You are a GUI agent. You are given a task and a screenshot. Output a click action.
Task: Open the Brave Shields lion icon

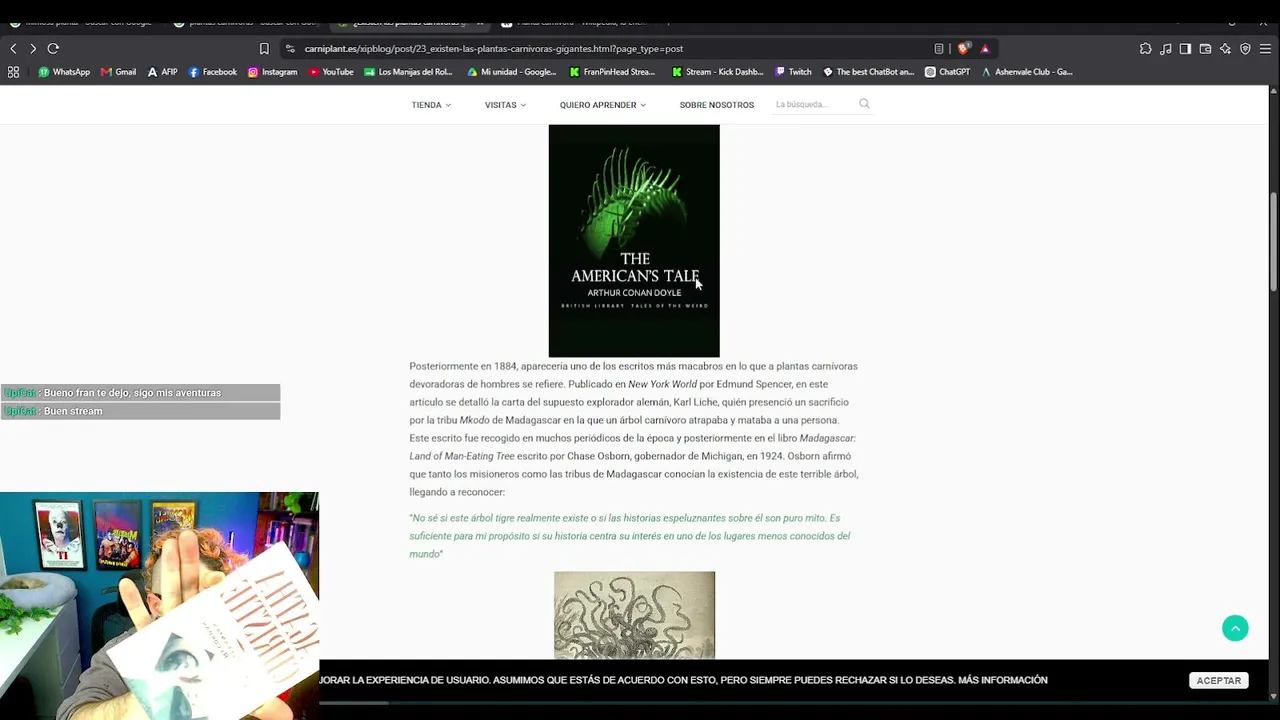pos(963,48)
